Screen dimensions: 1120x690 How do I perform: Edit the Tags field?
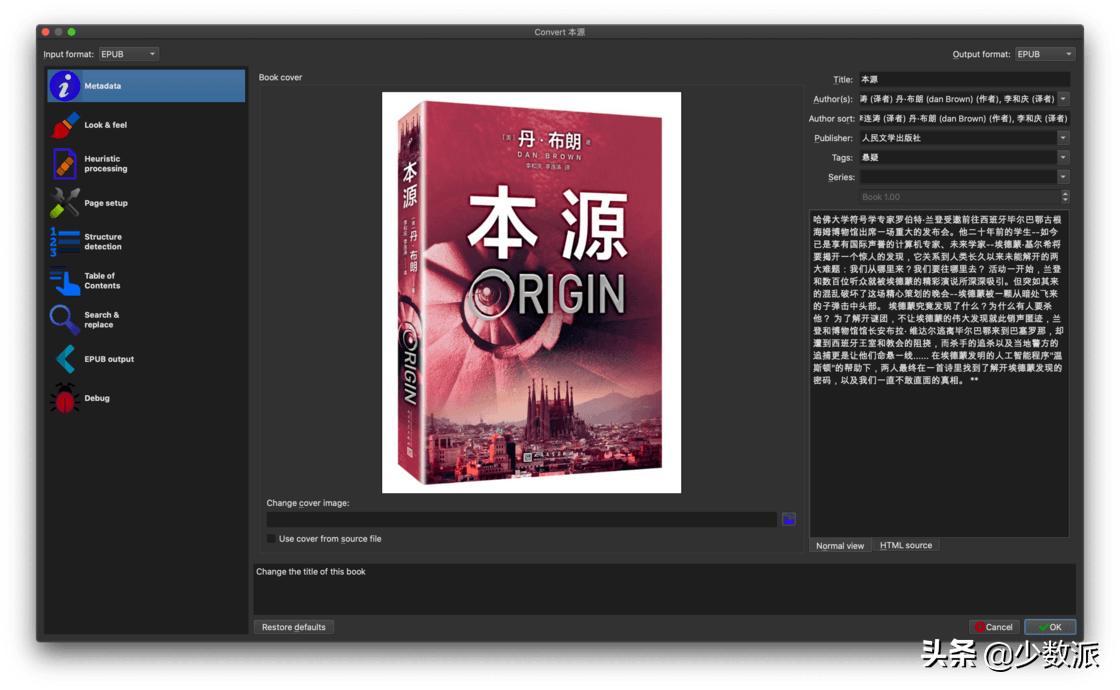958,157
